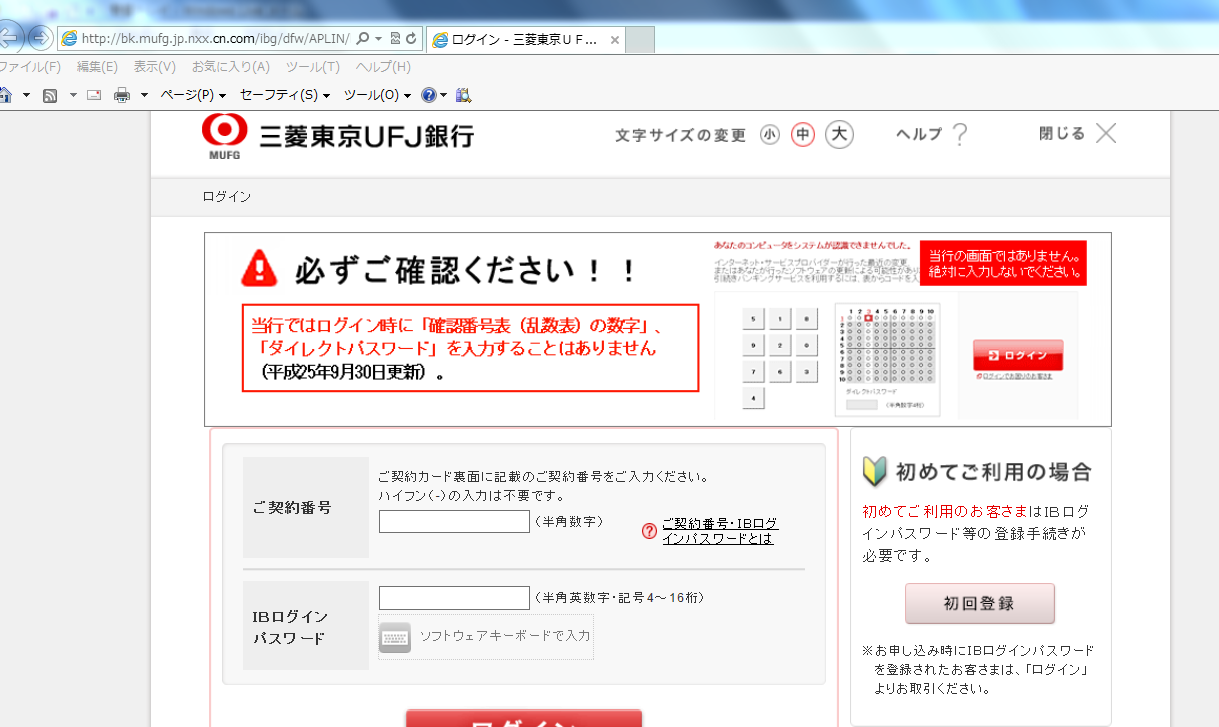1219x727 pixels.
Task: Go forward with the browser forward arrow
Action: (x=39, y=39)
